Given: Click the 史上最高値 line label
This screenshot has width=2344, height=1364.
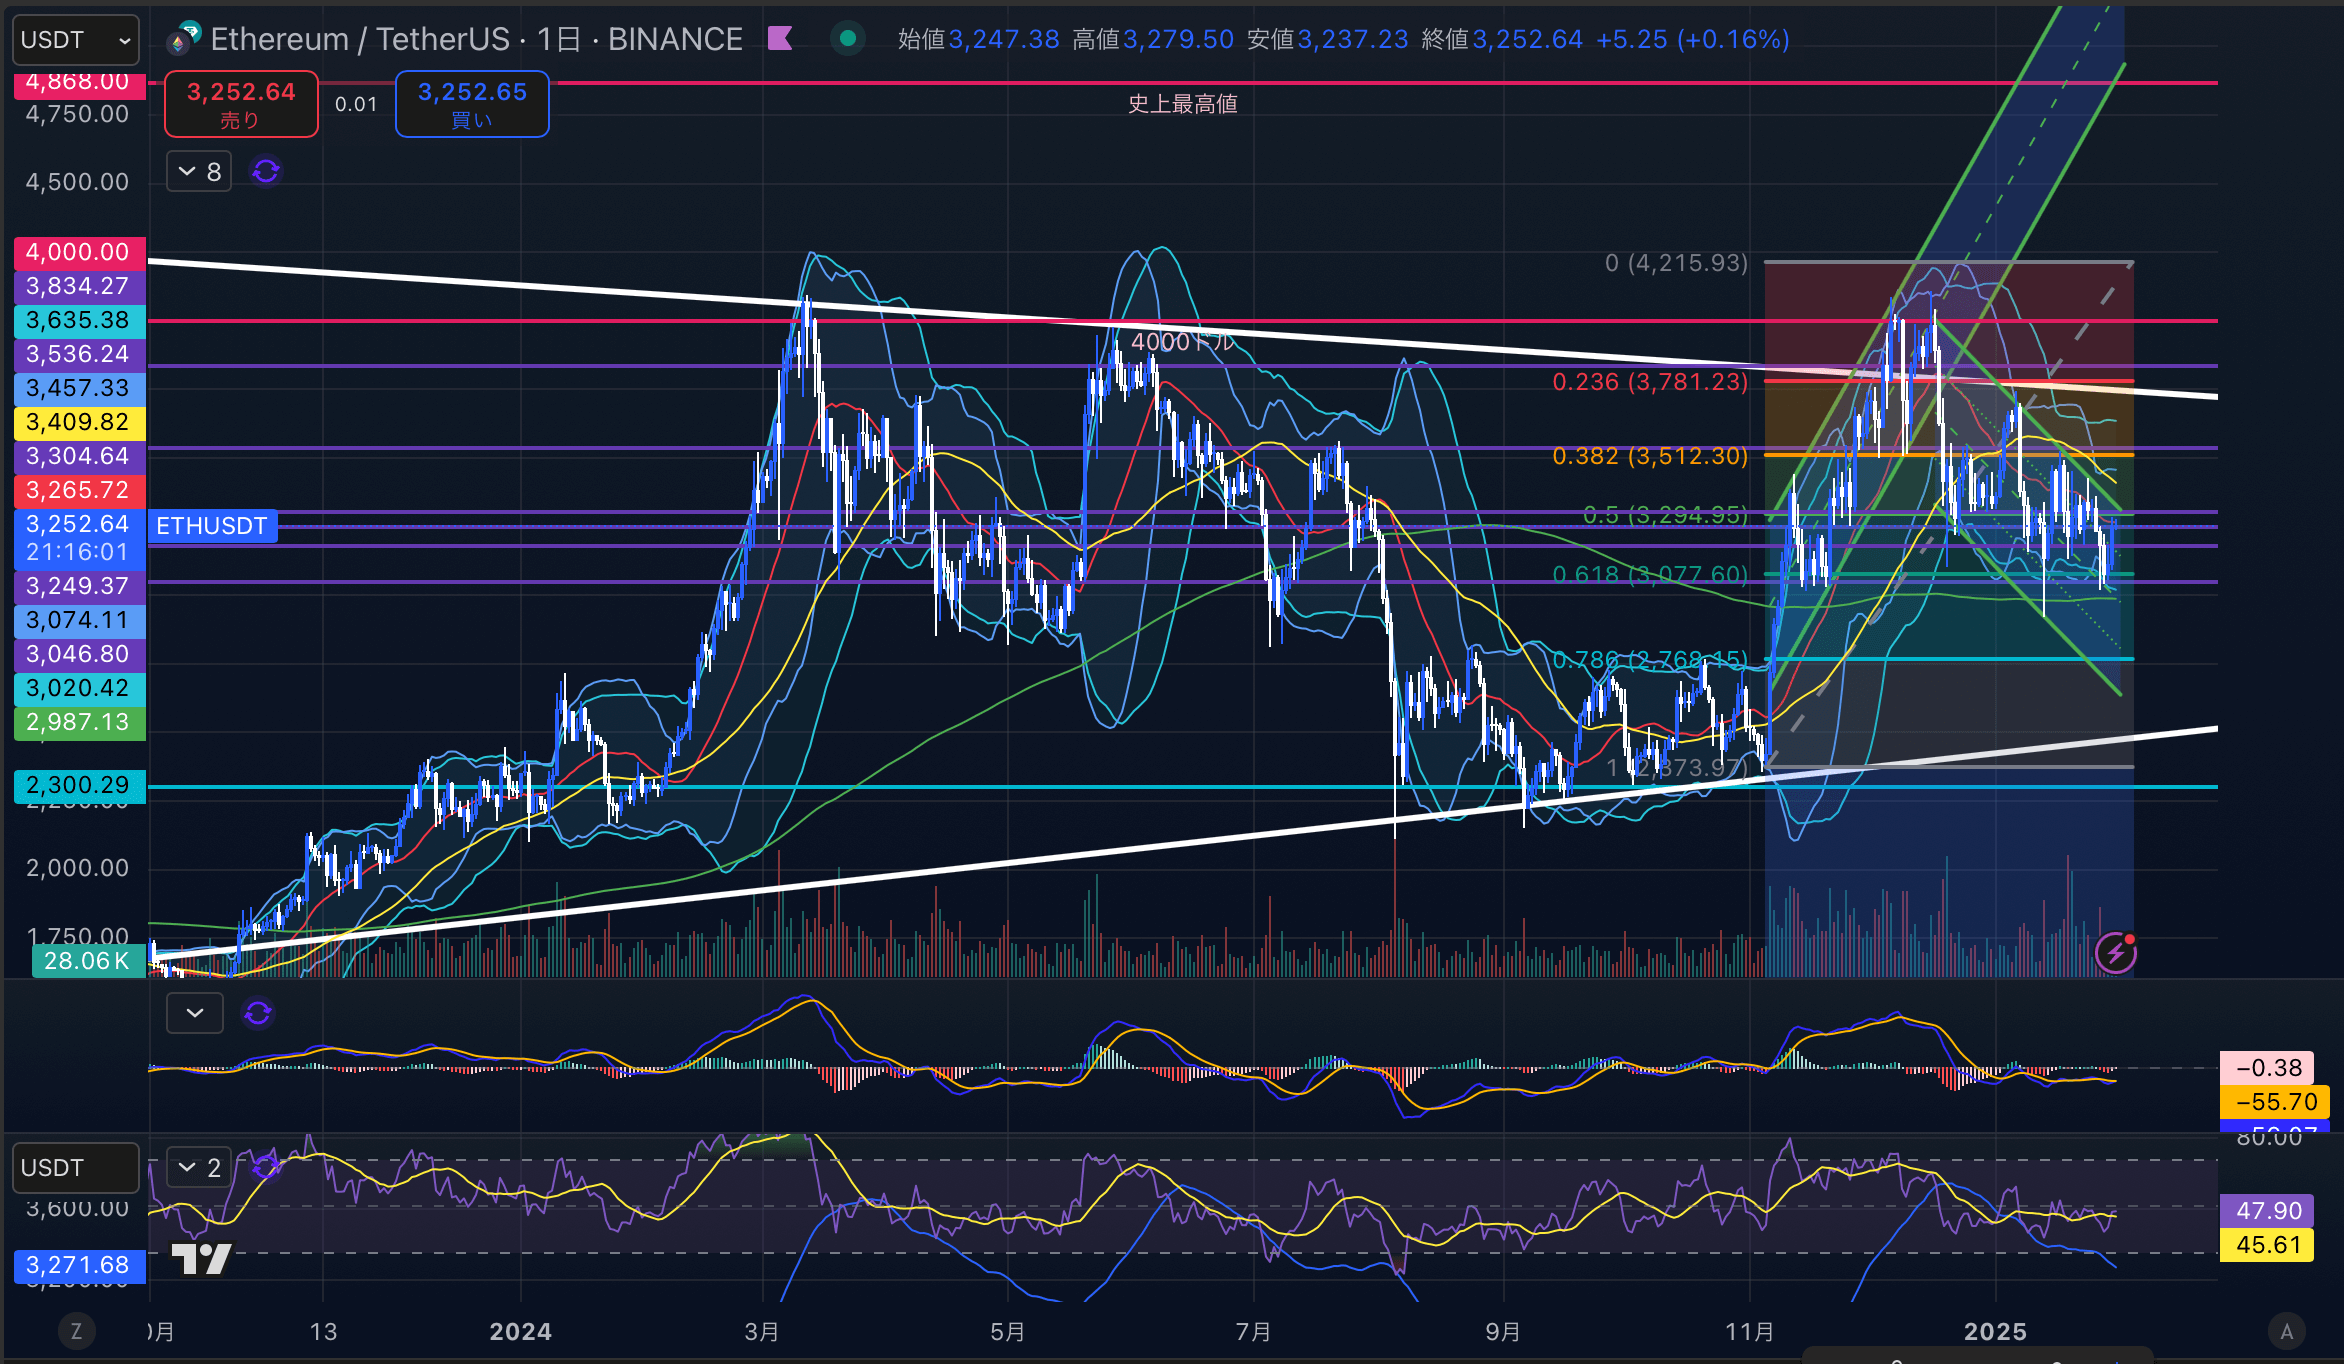Looking at the screenshot, I should click(x=1183, y=104).
